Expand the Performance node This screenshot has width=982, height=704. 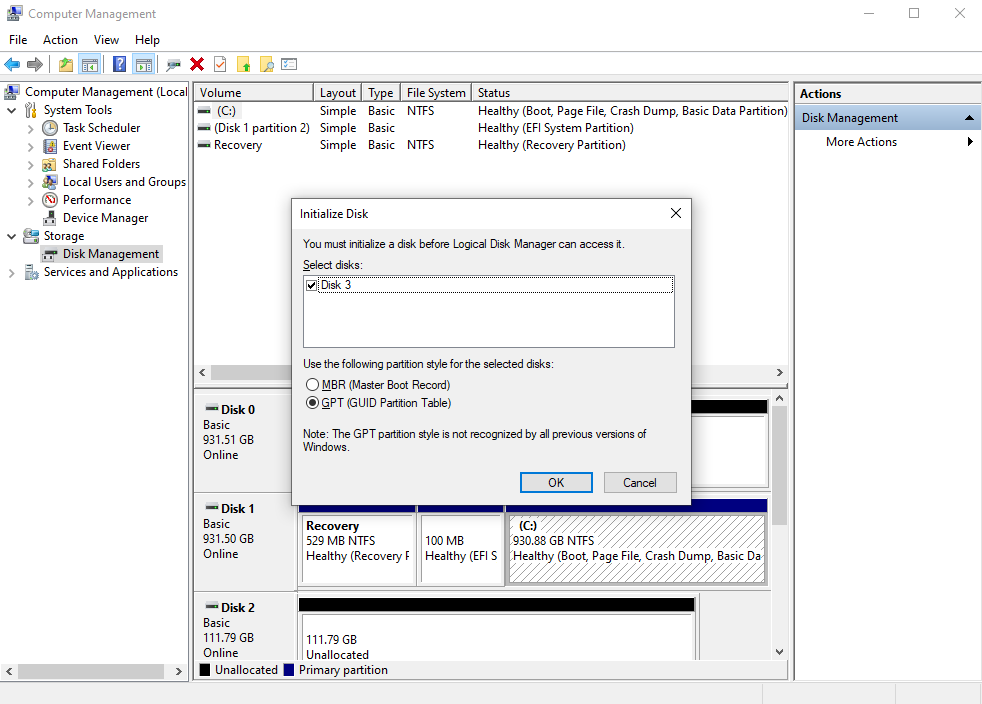[x=30, y=200]
